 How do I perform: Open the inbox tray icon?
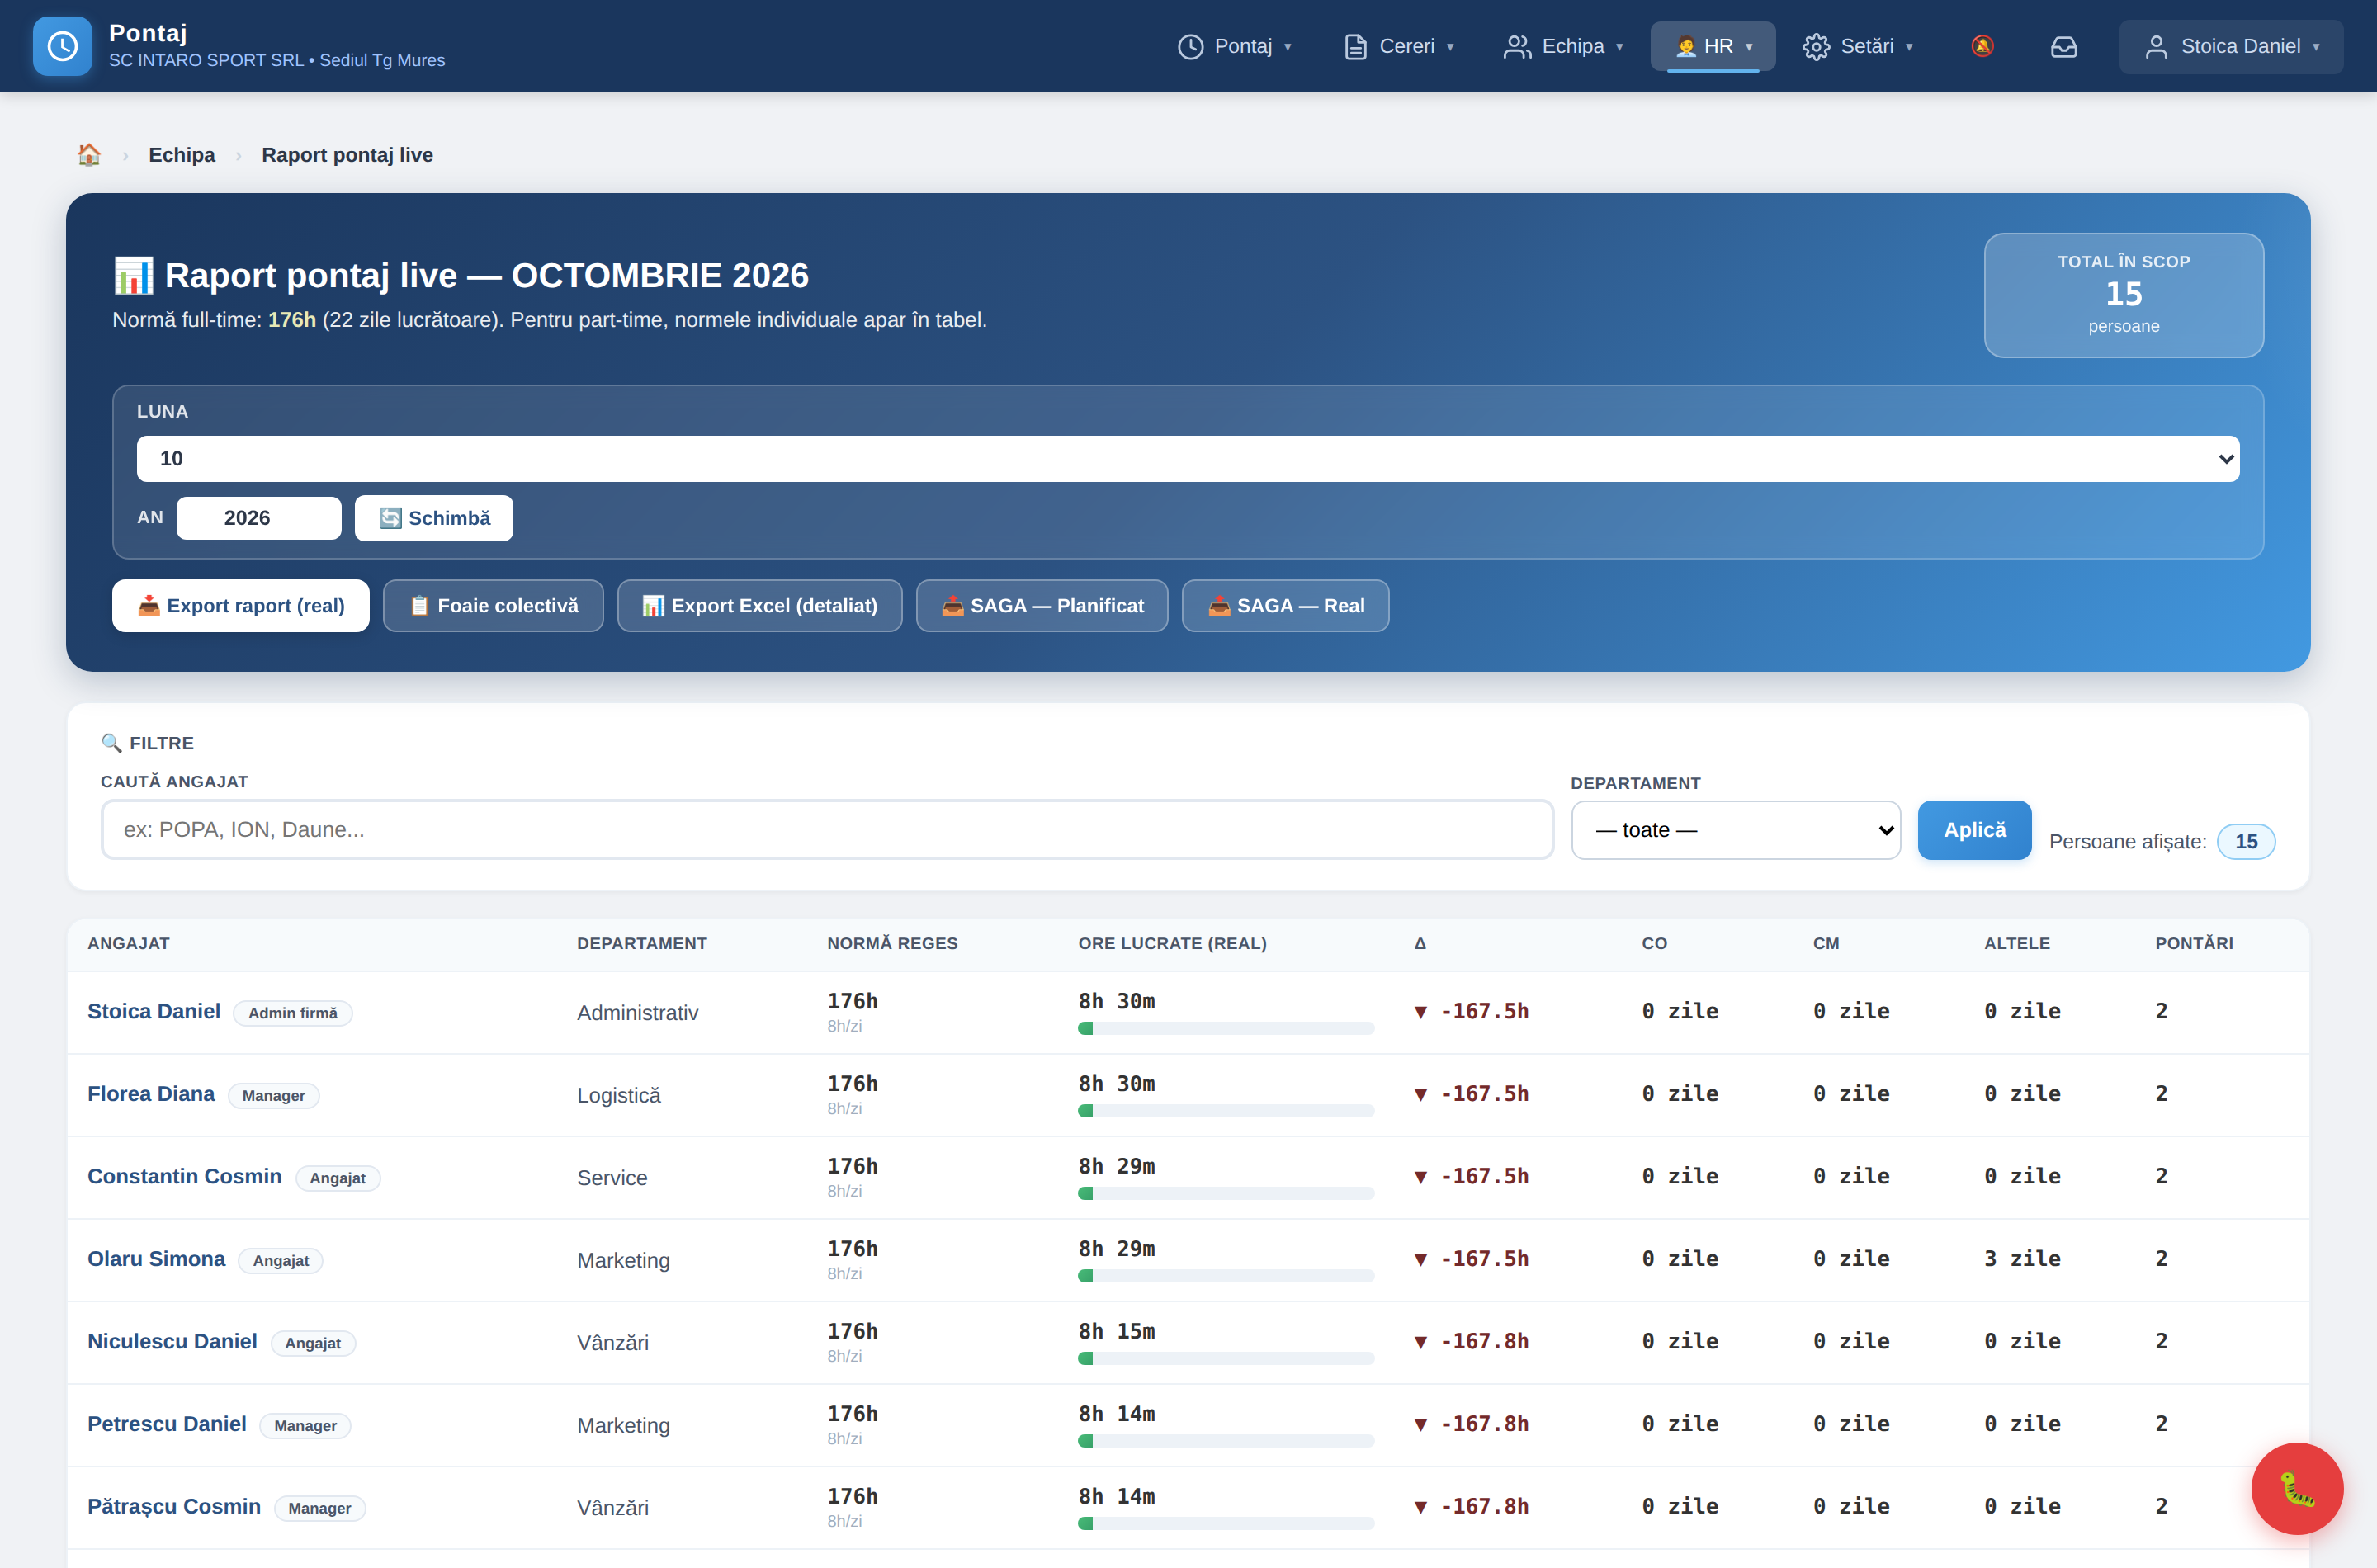click(2064, 46)
